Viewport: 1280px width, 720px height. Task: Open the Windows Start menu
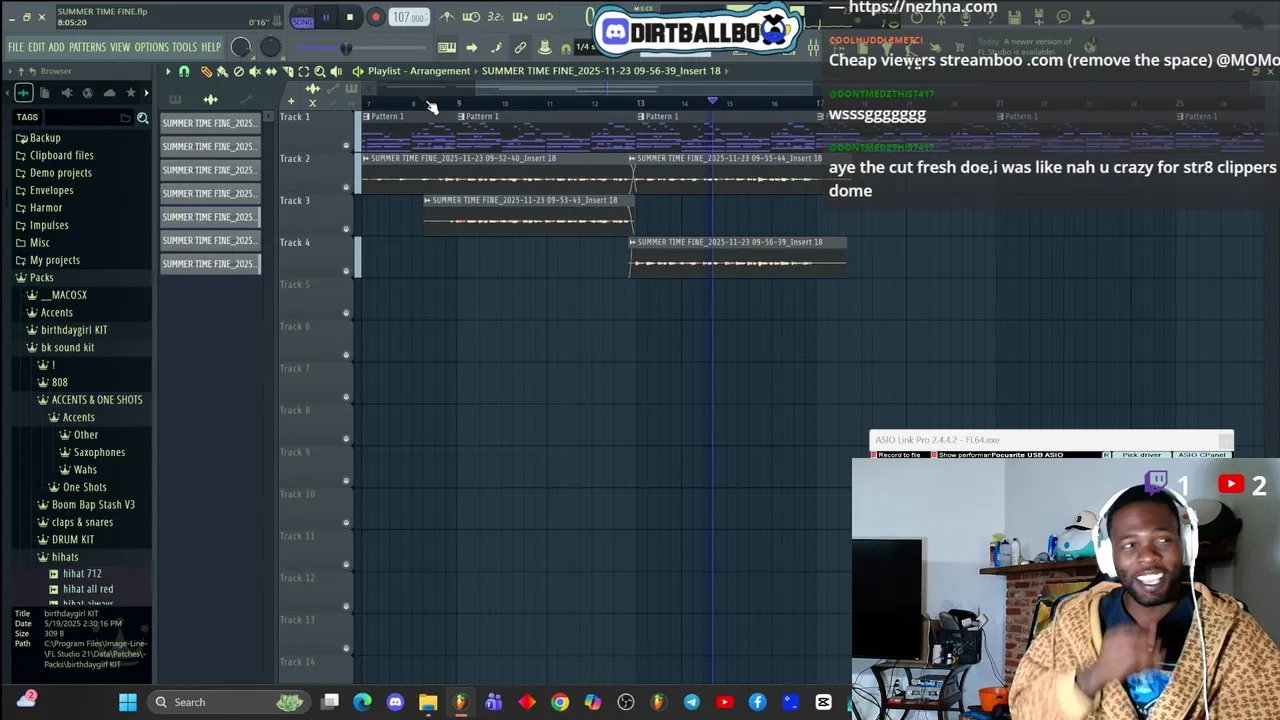click(x=128, y=702)
